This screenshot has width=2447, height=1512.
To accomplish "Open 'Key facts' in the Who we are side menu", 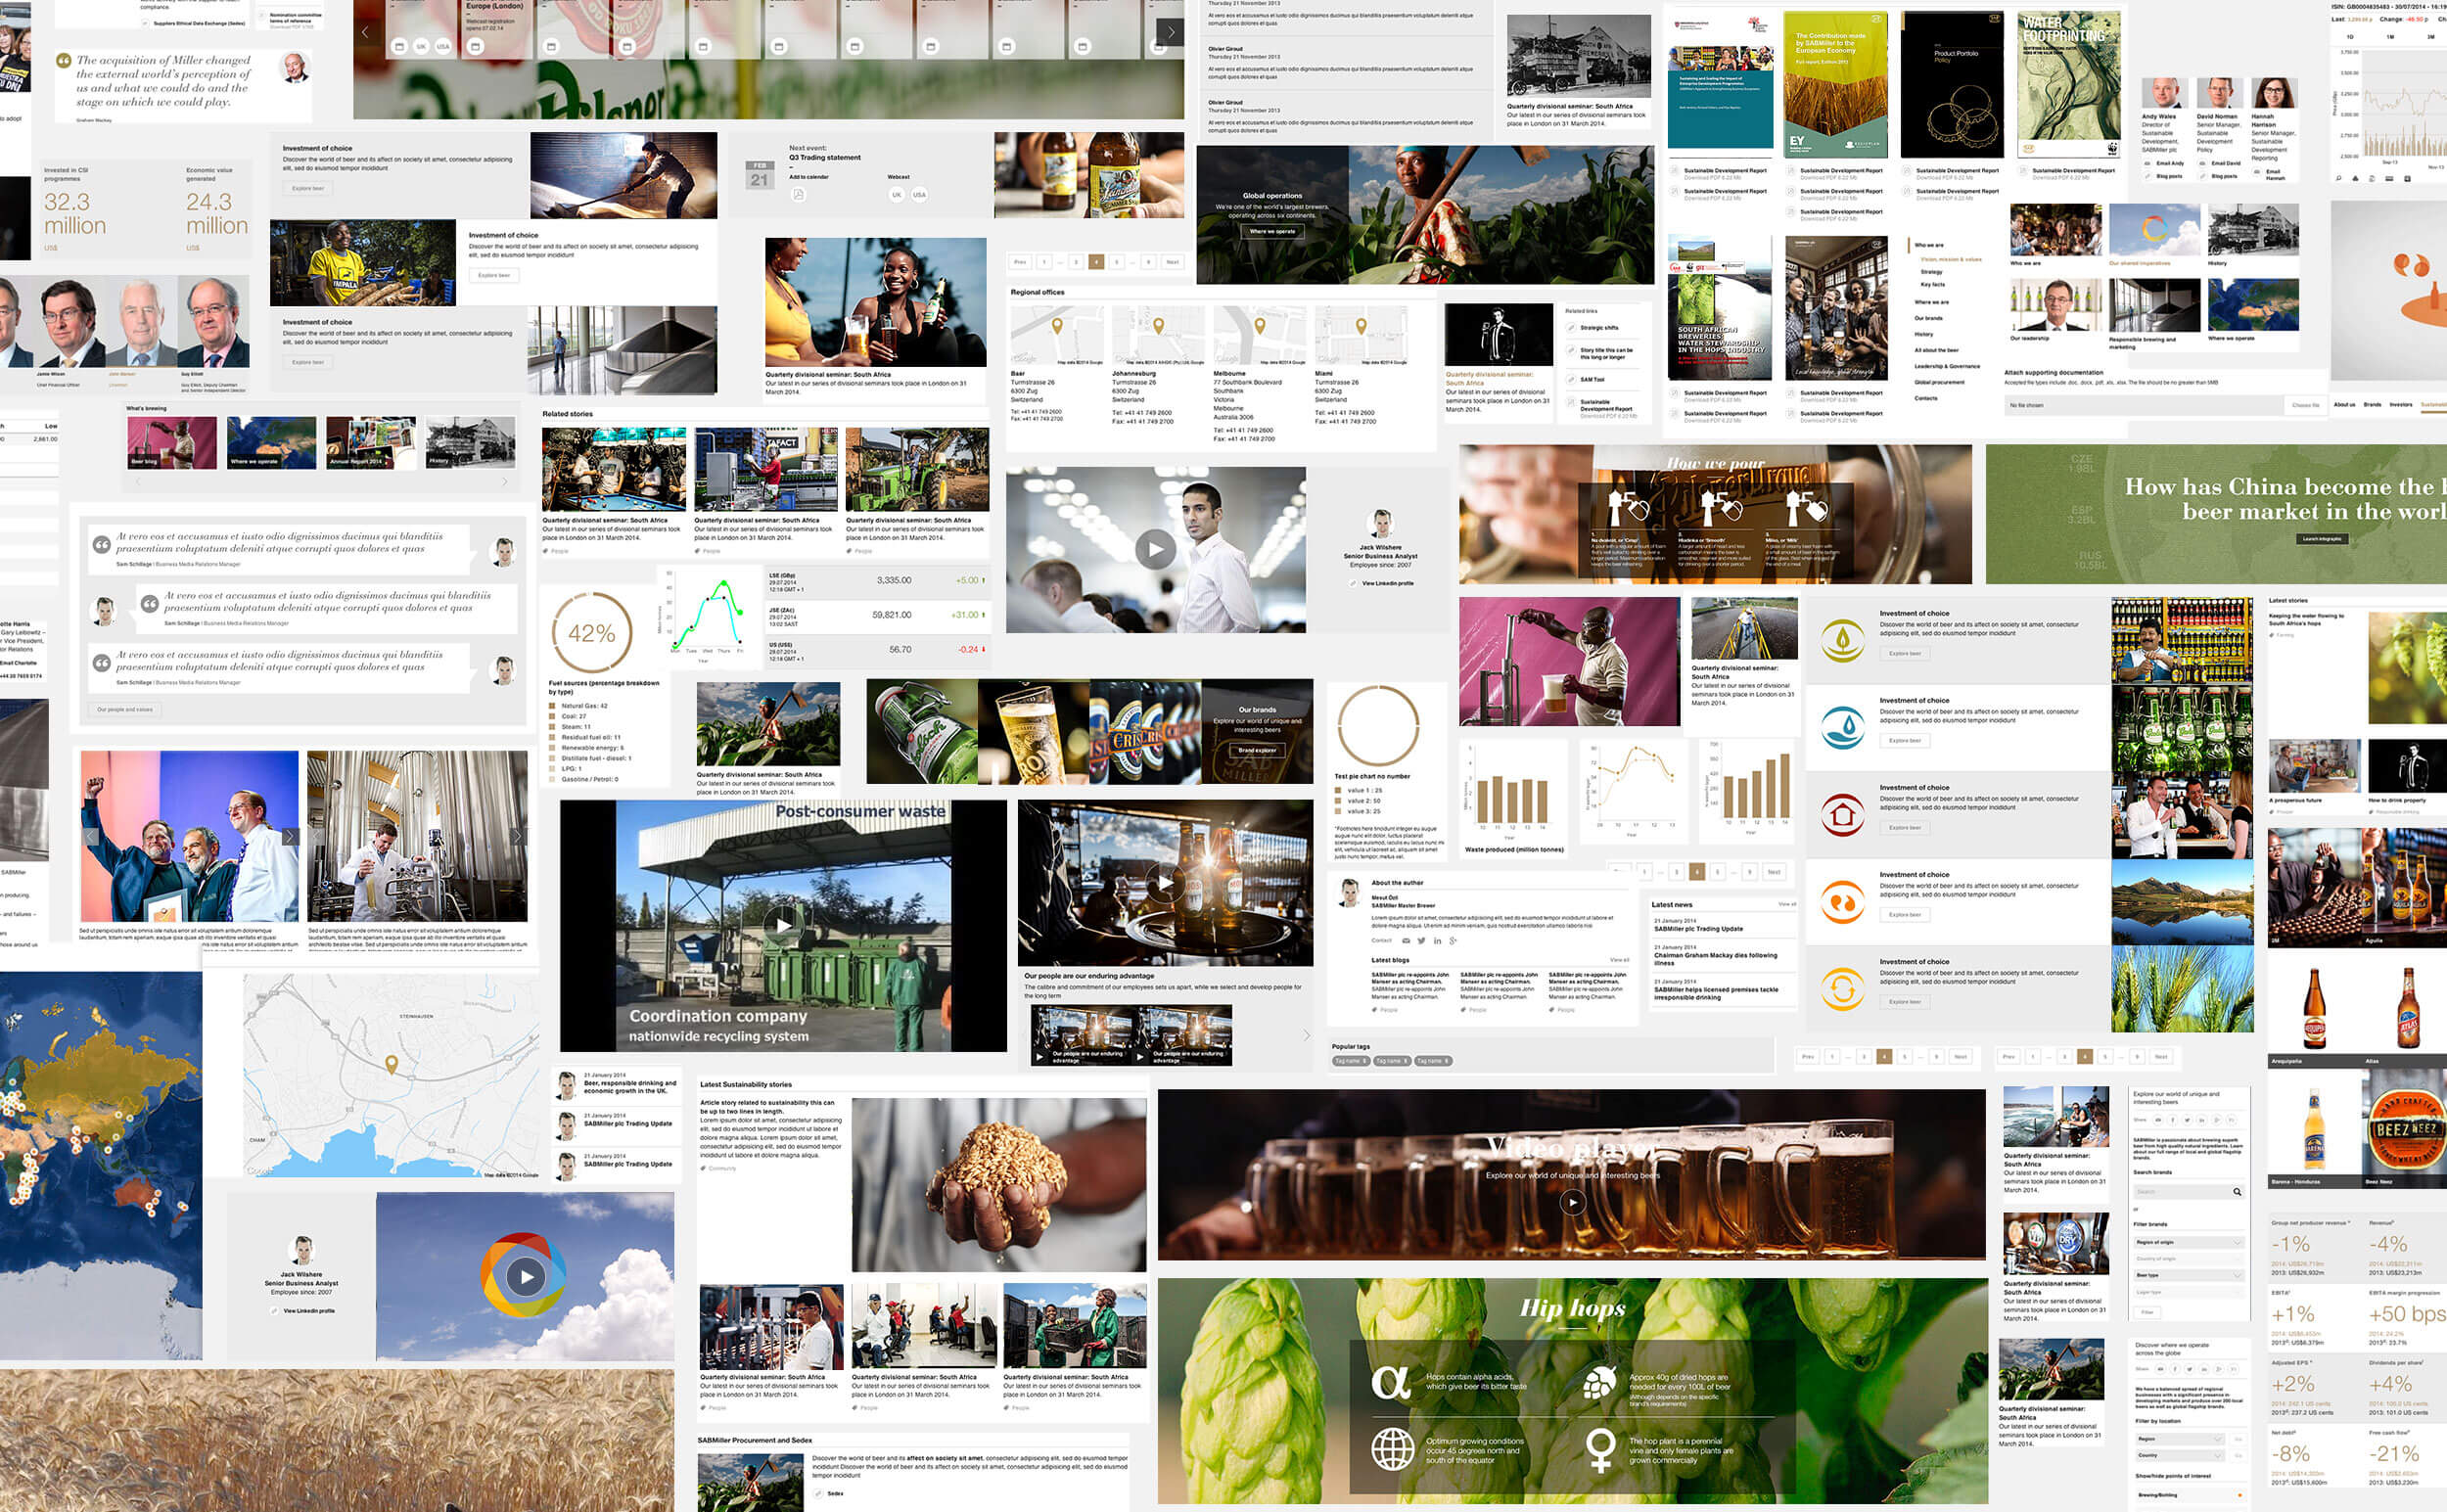I will point(1933,284).
